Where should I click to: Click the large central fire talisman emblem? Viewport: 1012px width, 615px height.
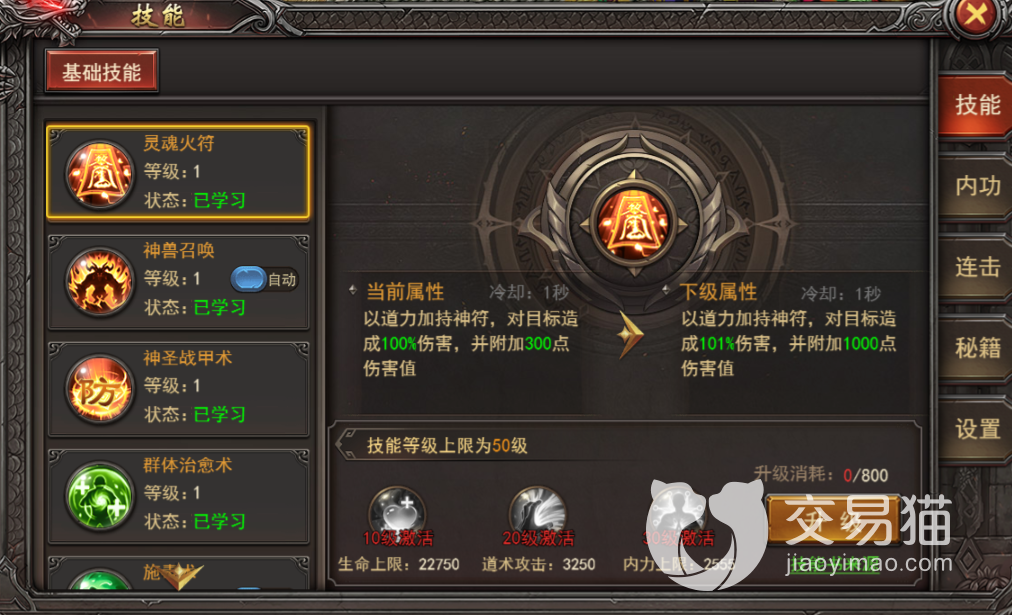(x=633, y=223)
